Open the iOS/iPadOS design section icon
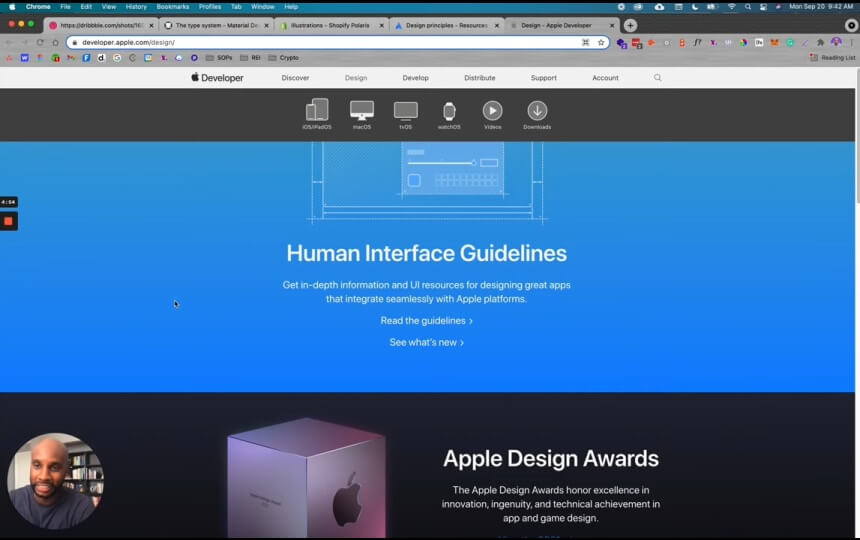This screenshot has height=540, width=860. click(x=317, y=110)
